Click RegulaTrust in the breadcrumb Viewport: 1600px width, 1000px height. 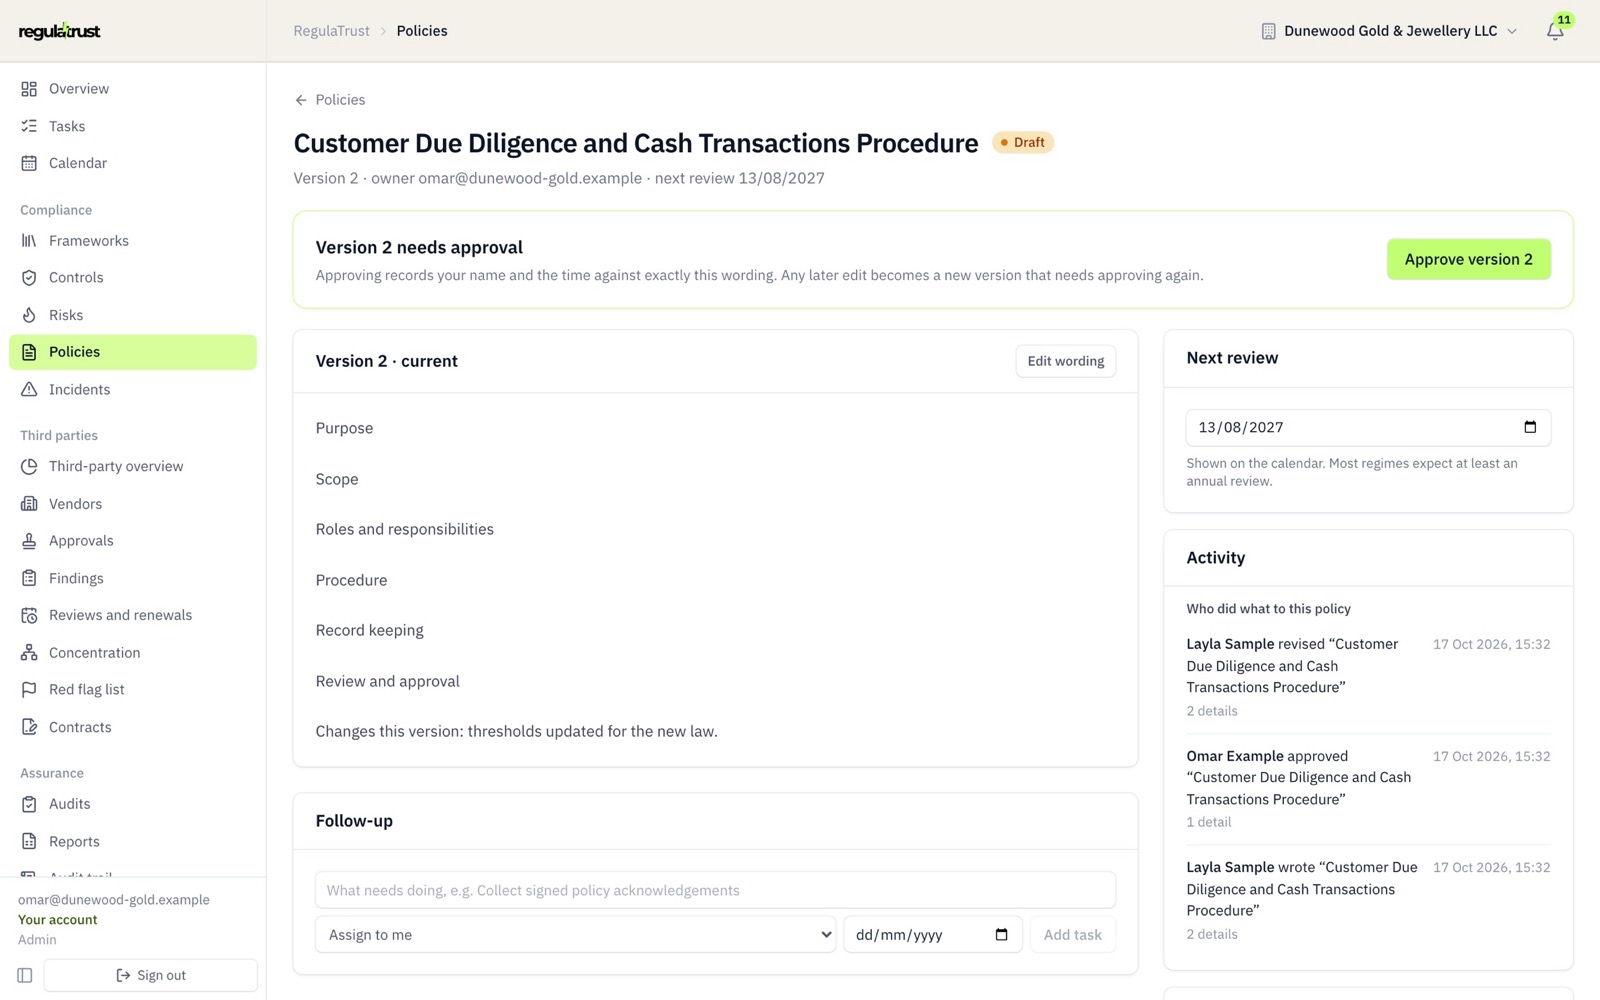332,31
